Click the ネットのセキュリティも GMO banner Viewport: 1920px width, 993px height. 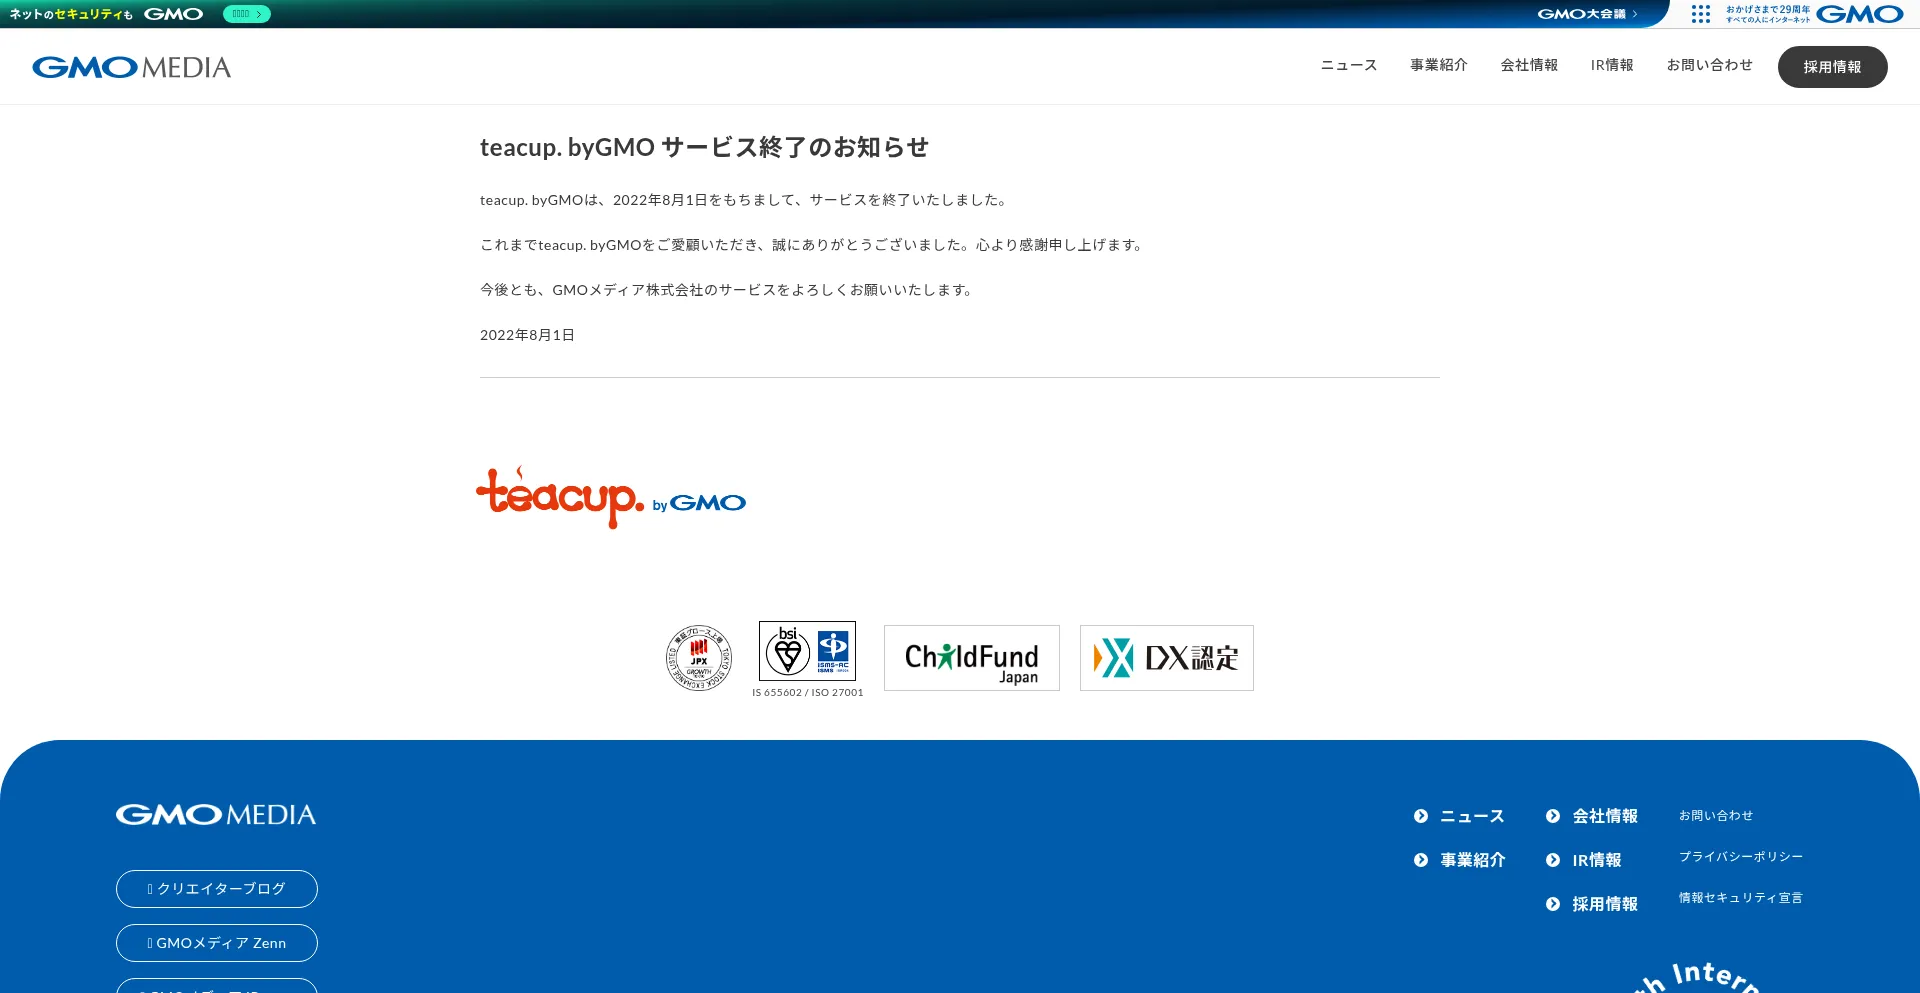coord(105,14)
